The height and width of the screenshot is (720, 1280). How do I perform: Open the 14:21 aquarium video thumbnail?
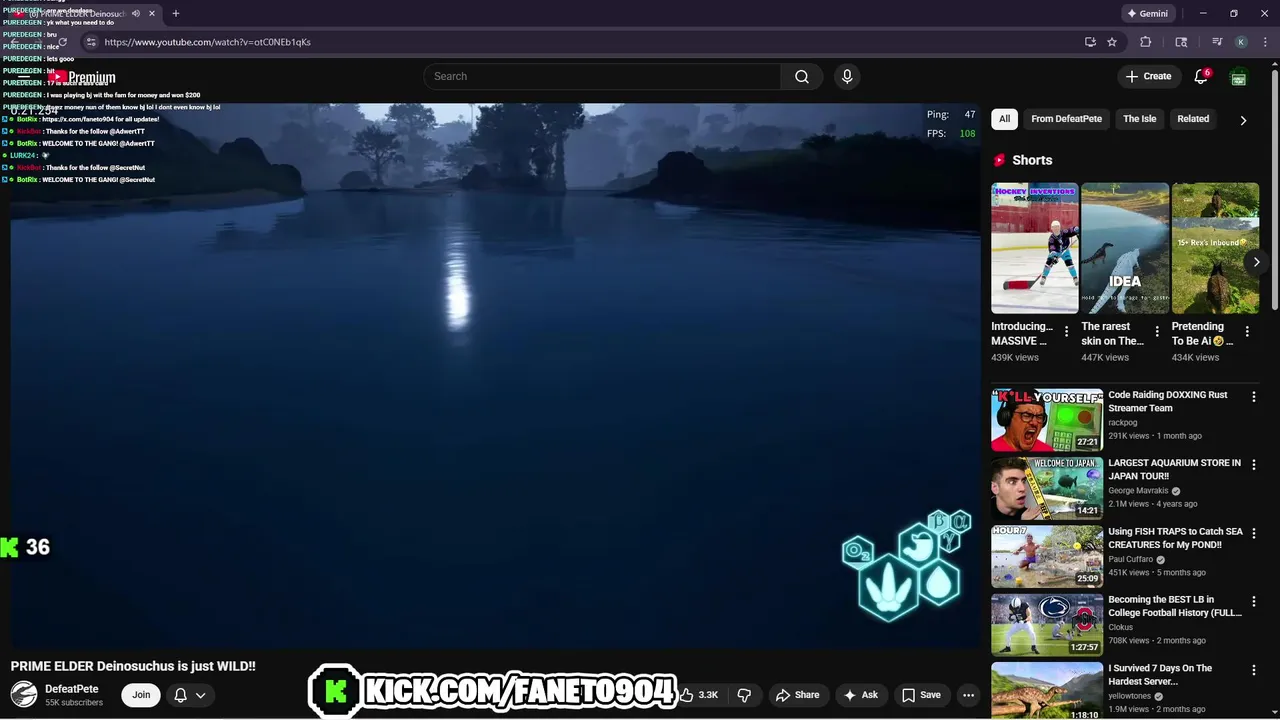[x=1047, y=488]
